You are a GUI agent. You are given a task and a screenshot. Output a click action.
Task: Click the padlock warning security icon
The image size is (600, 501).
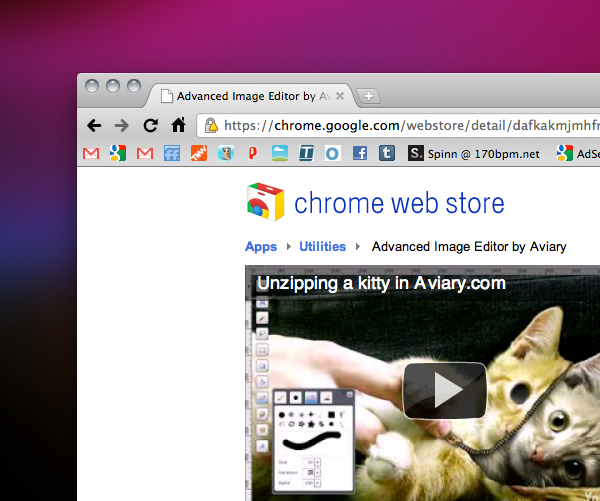(211, 125)
